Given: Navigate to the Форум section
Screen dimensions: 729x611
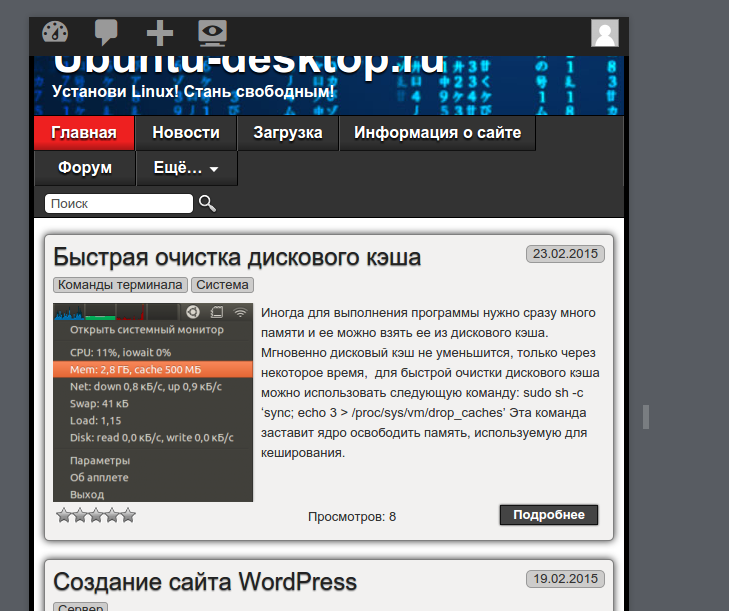Looking at the screenshot, I should point(84,168).
